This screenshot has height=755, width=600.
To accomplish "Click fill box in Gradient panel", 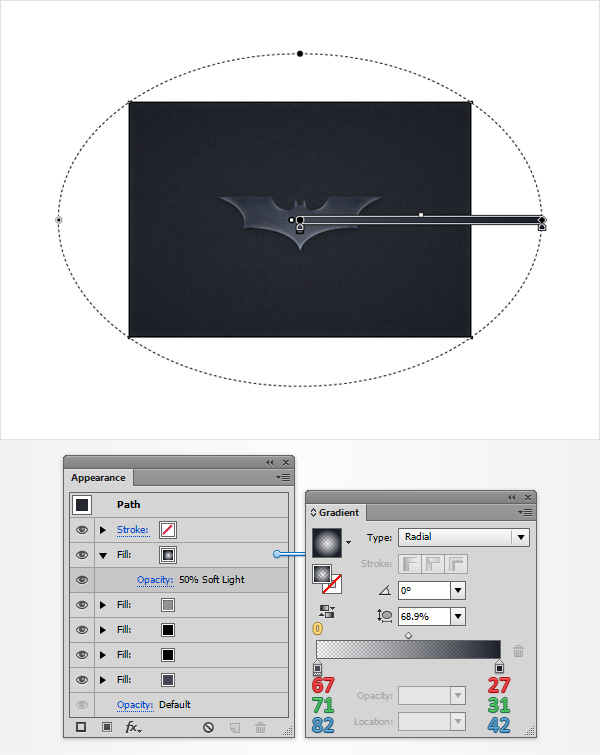I will [322, 574].
